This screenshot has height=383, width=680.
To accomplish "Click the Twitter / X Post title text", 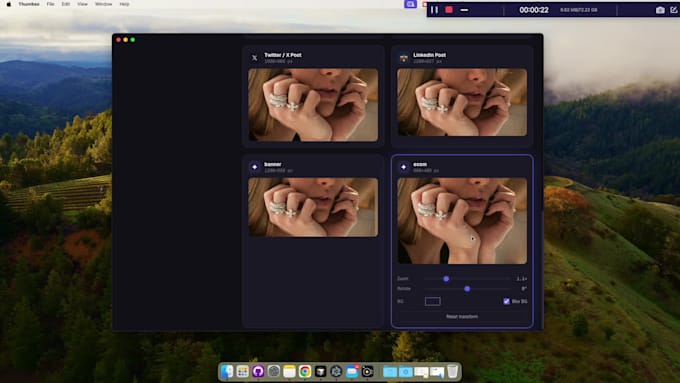I will tap(283, 55).
